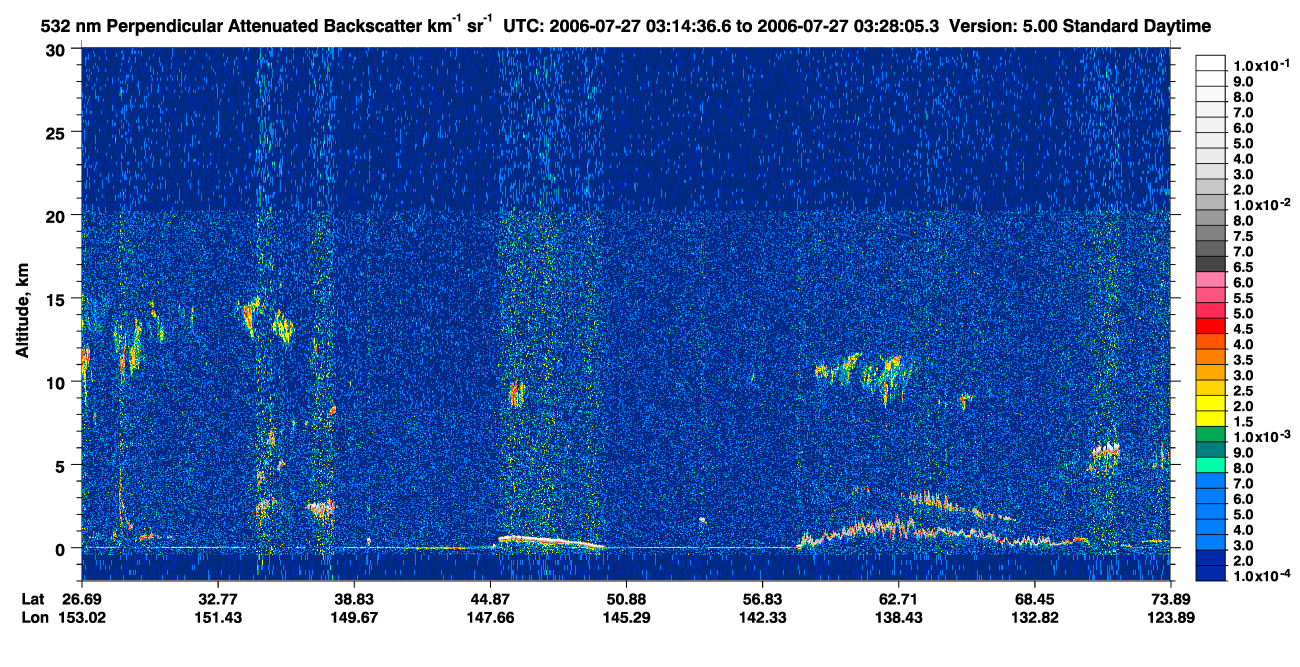Click the latitude value 38.83

(x=353, y=598)
